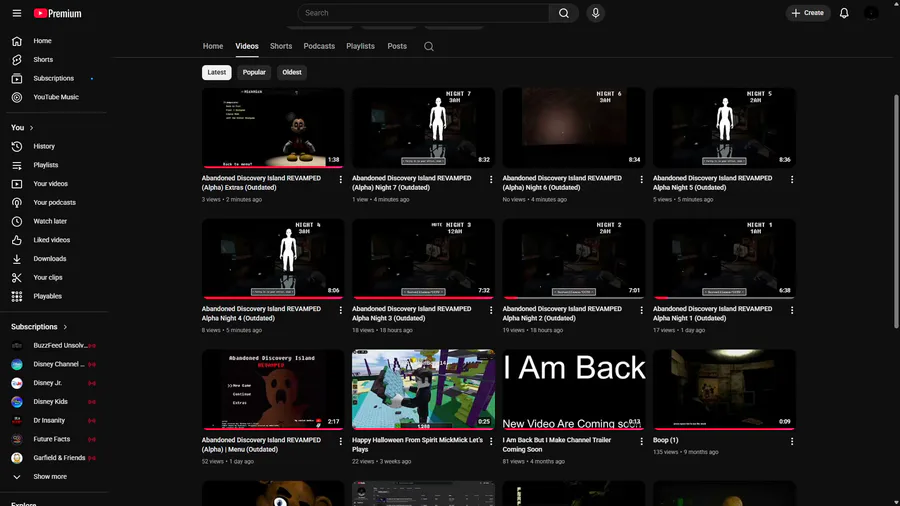
Task: Open options menu for Boop (1) video
Action: click(x=792, y=442)
